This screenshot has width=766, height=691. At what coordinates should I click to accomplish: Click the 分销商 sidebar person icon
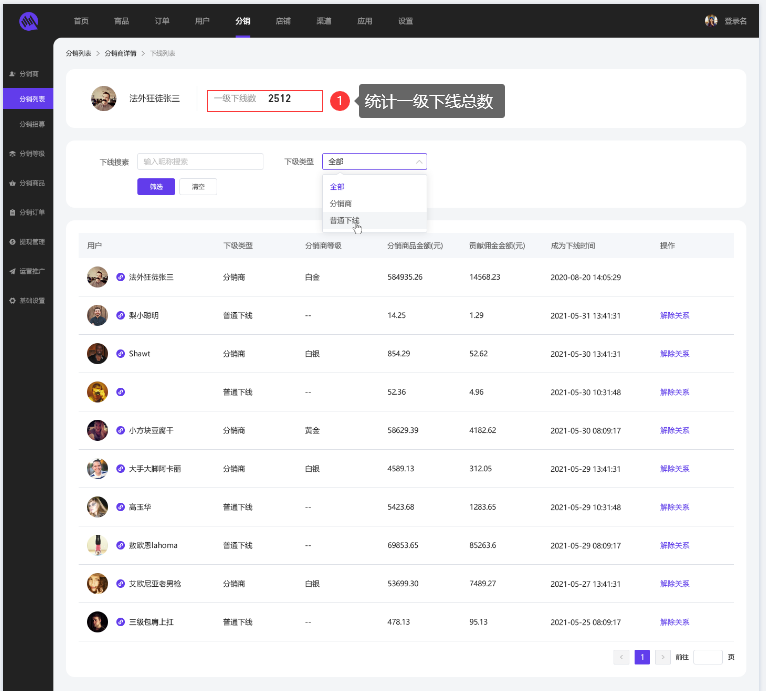(12, 74)
